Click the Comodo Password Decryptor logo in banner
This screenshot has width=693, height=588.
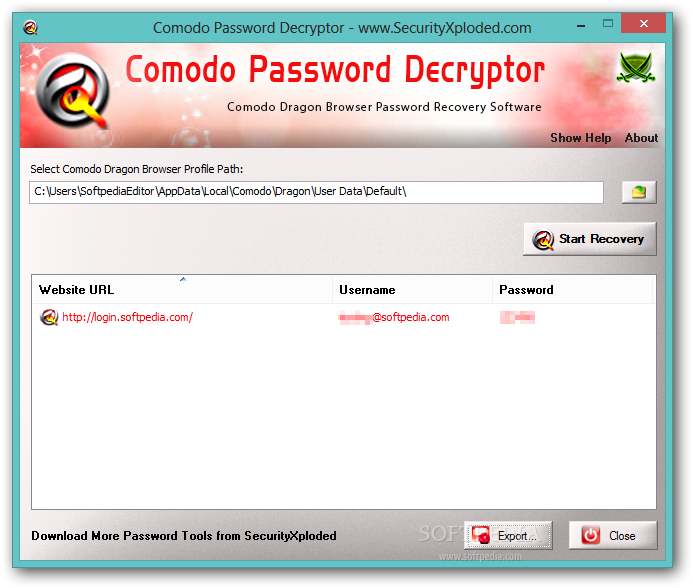point(73,92)
